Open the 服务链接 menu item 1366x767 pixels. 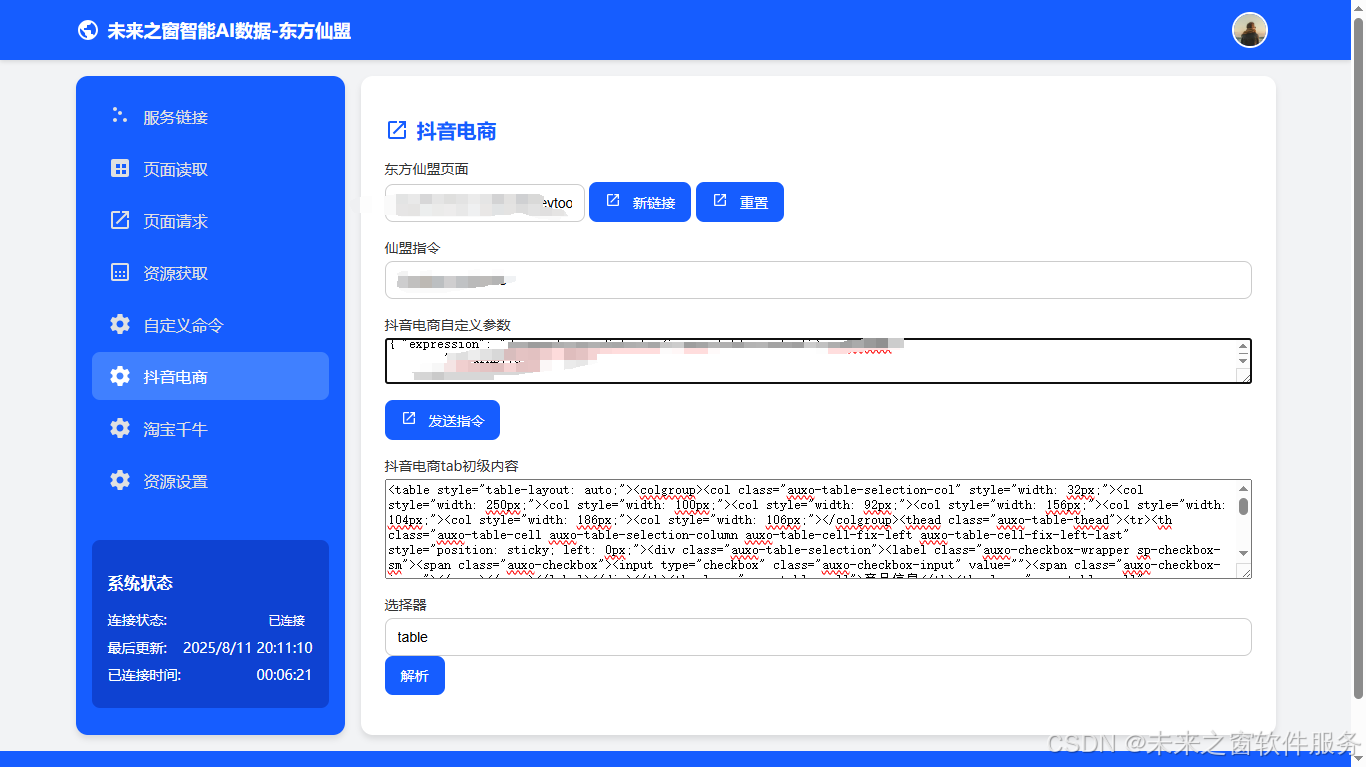210,117
